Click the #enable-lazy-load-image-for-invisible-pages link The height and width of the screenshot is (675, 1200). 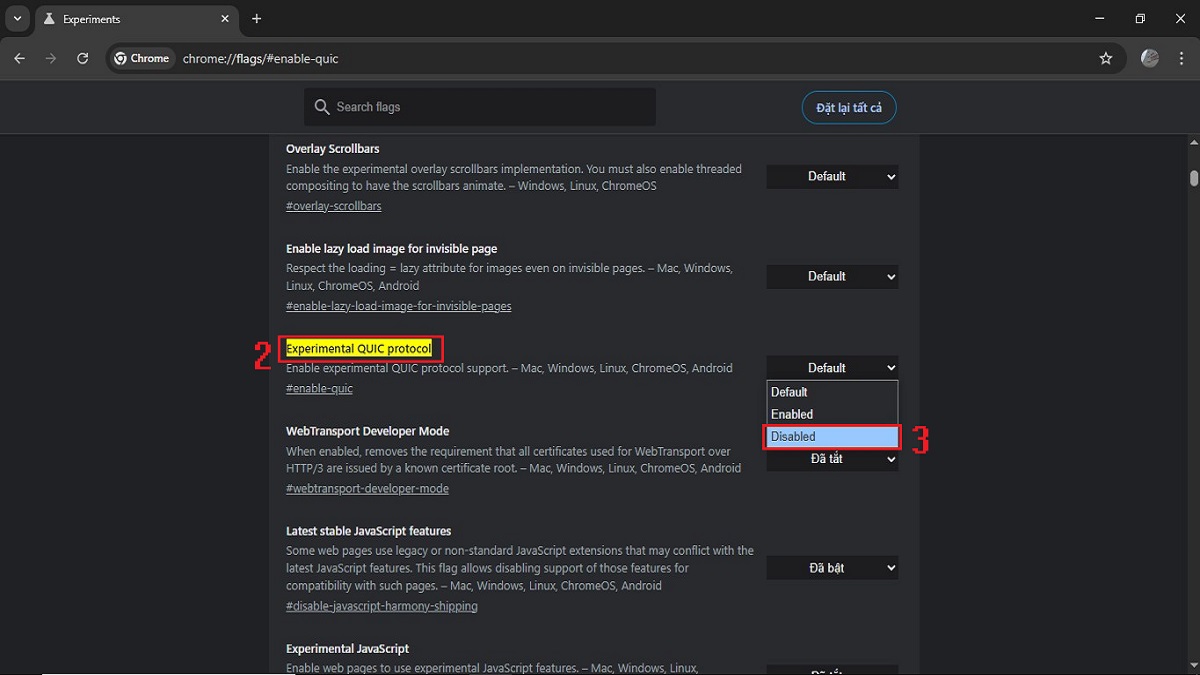click(399, 306)
